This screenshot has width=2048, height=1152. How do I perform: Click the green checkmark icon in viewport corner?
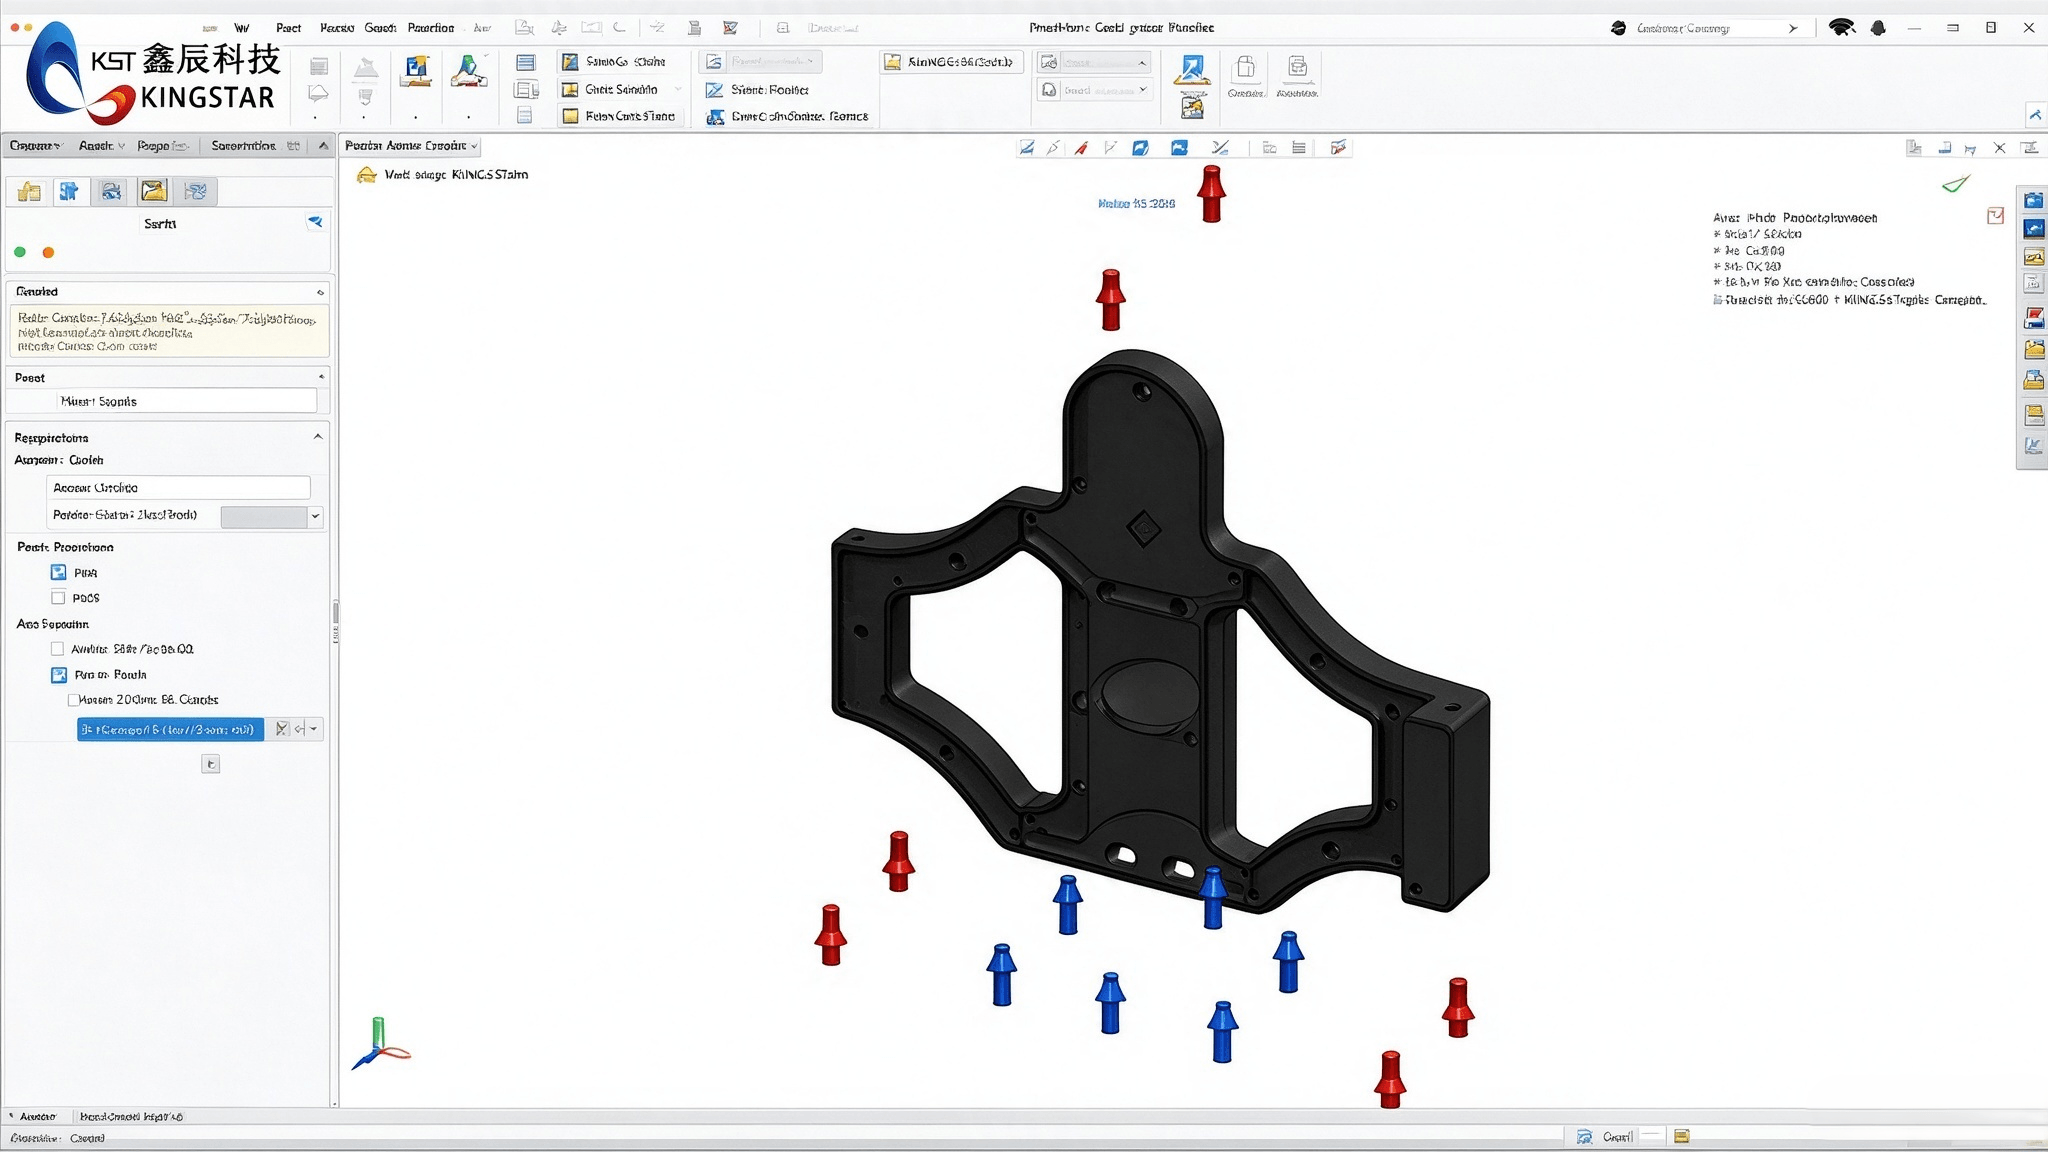[1956, 184]
